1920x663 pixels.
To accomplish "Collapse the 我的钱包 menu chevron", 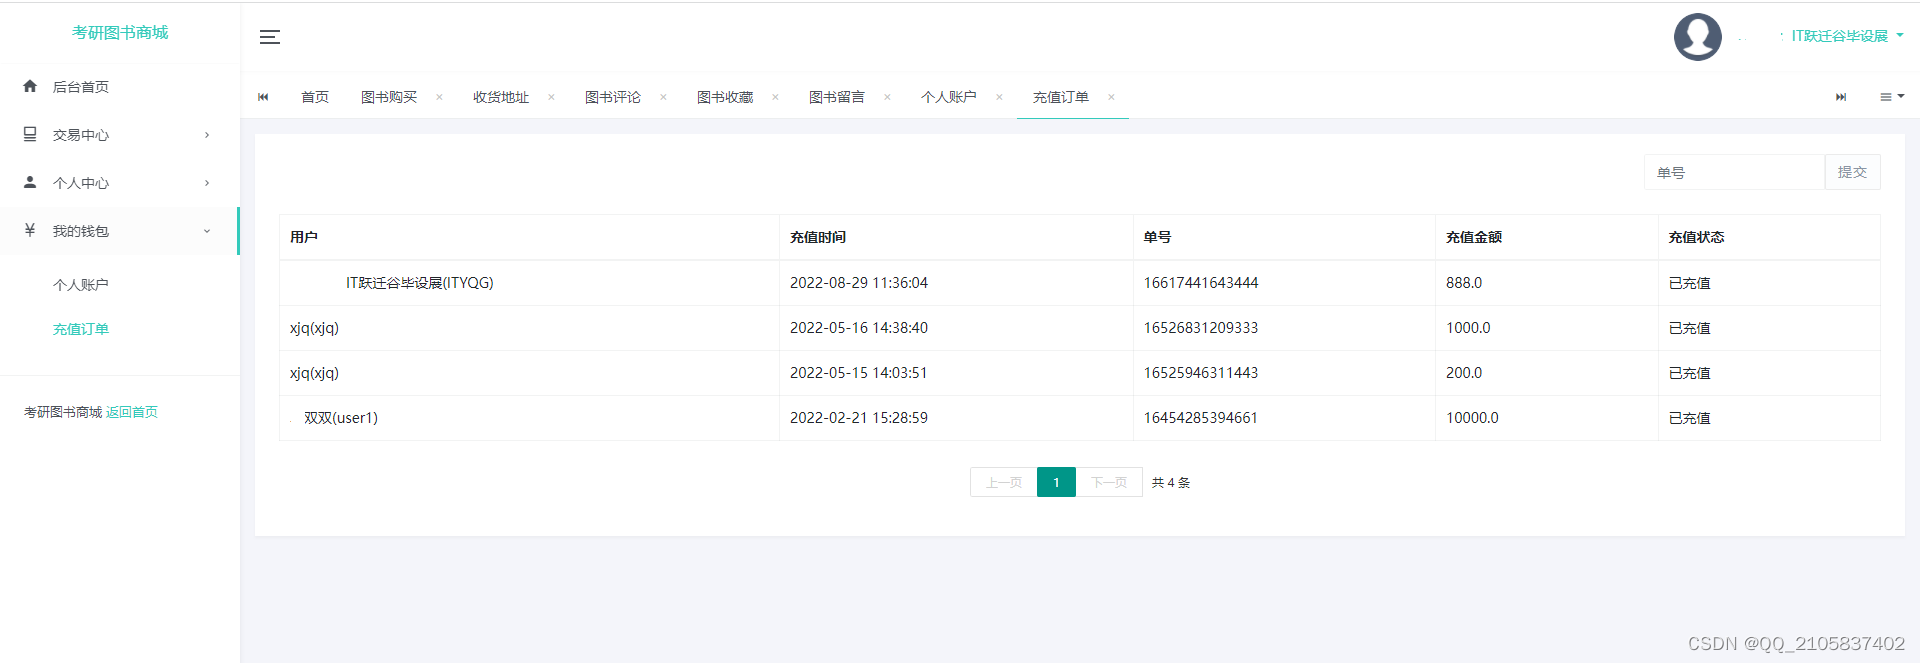I will pyautogui.click(x=207, y=231).
